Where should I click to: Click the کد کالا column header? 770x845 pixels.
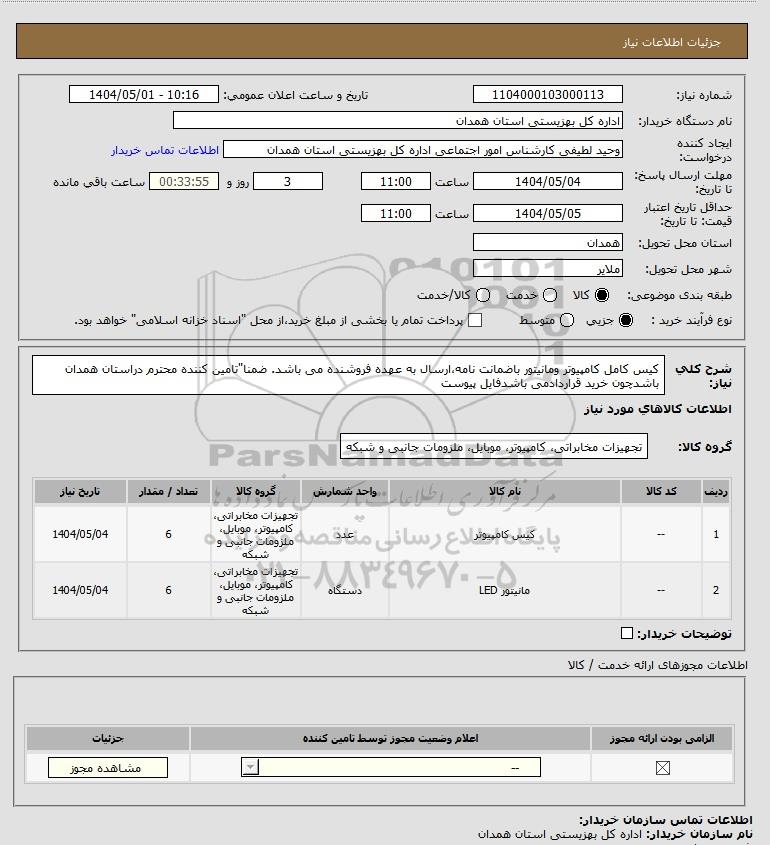[661, 491]
